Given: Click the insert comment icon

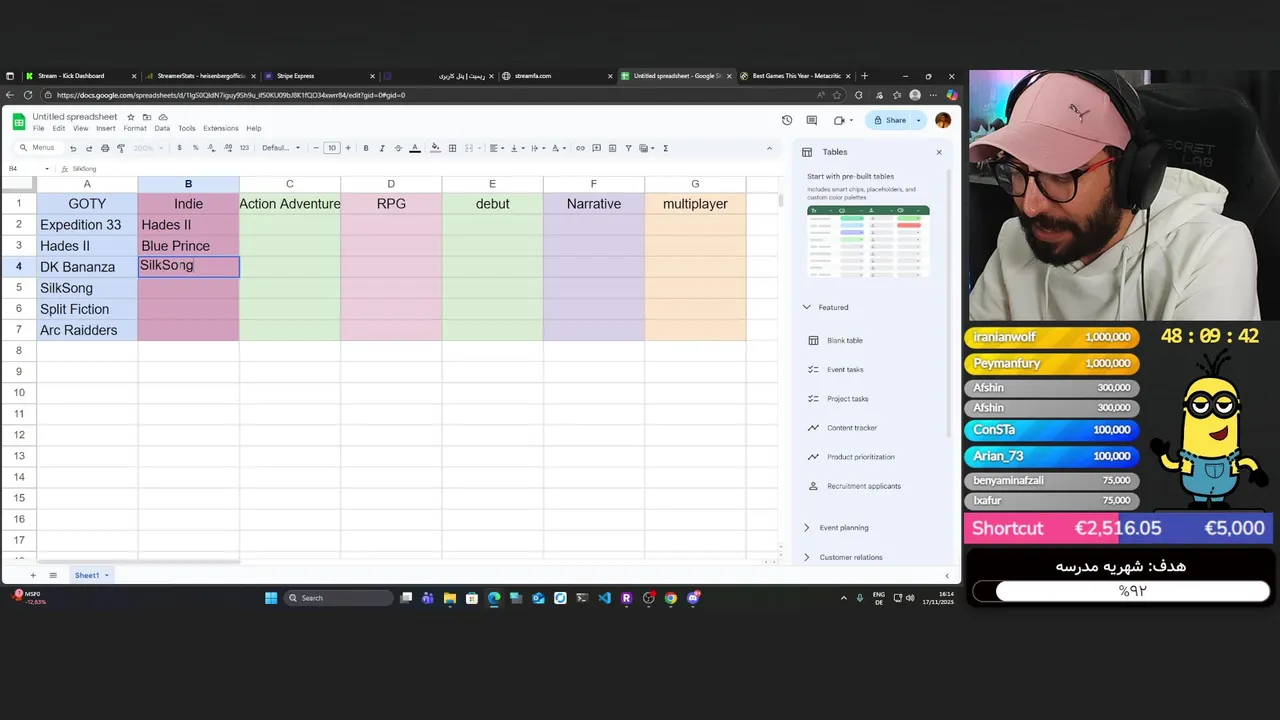Looking at the screenshot, I should pyautogui.click(x=596, y=148).
